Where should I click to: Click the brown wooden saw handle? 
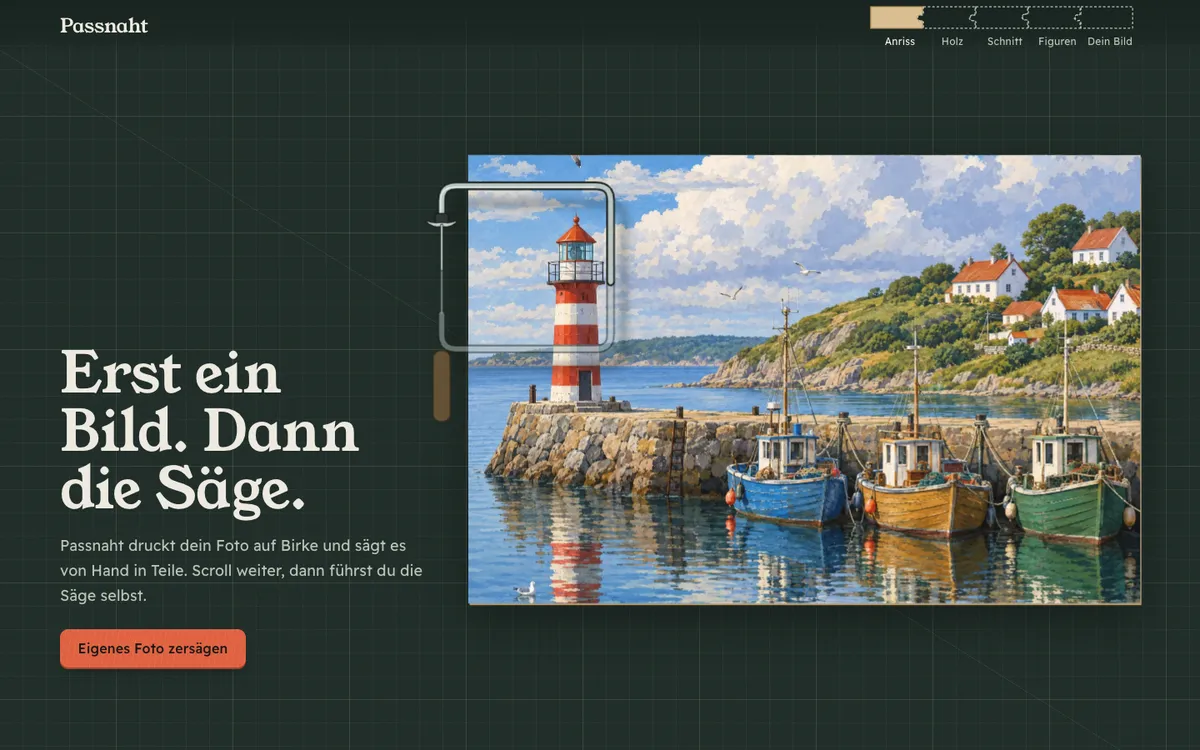pyautogui.click(x=441, y=385)
